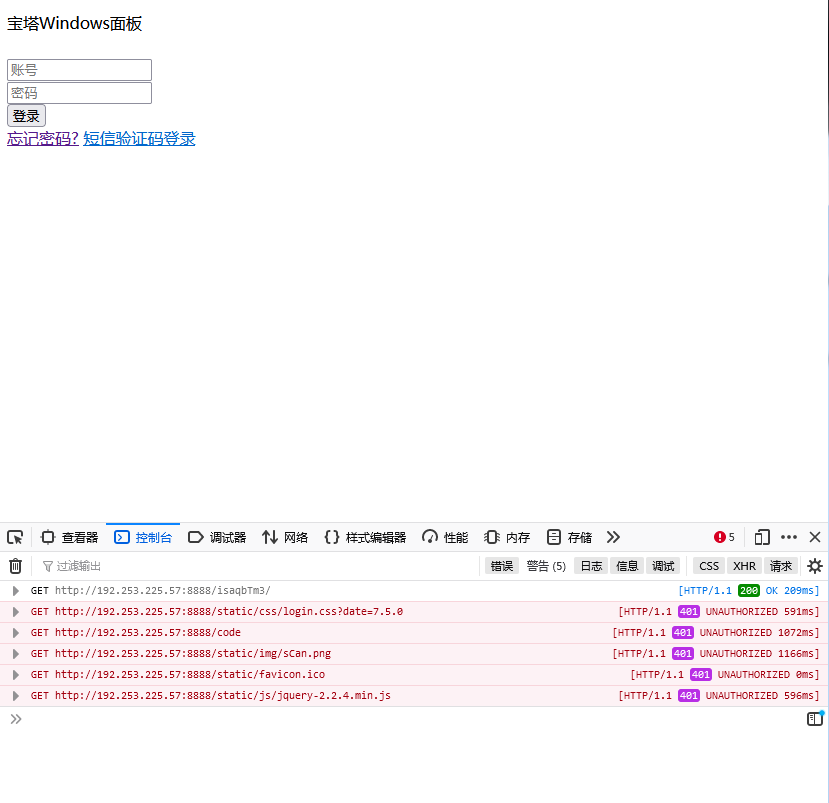Open console settings gear
The width and height of the screenshot is (829, 803).
pos(815,566)
